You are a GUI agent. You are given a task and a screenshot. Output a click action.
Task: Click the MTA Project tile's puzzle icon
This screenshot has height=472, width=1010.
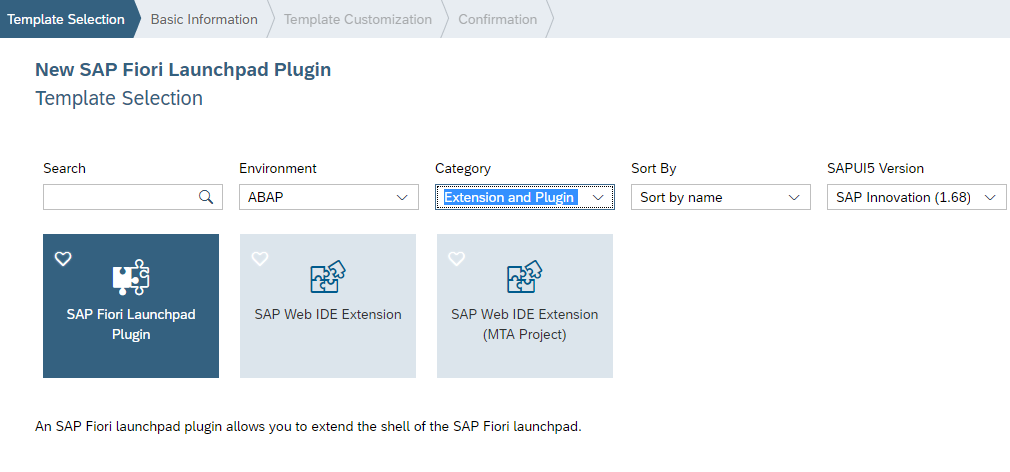pos(525,277)
